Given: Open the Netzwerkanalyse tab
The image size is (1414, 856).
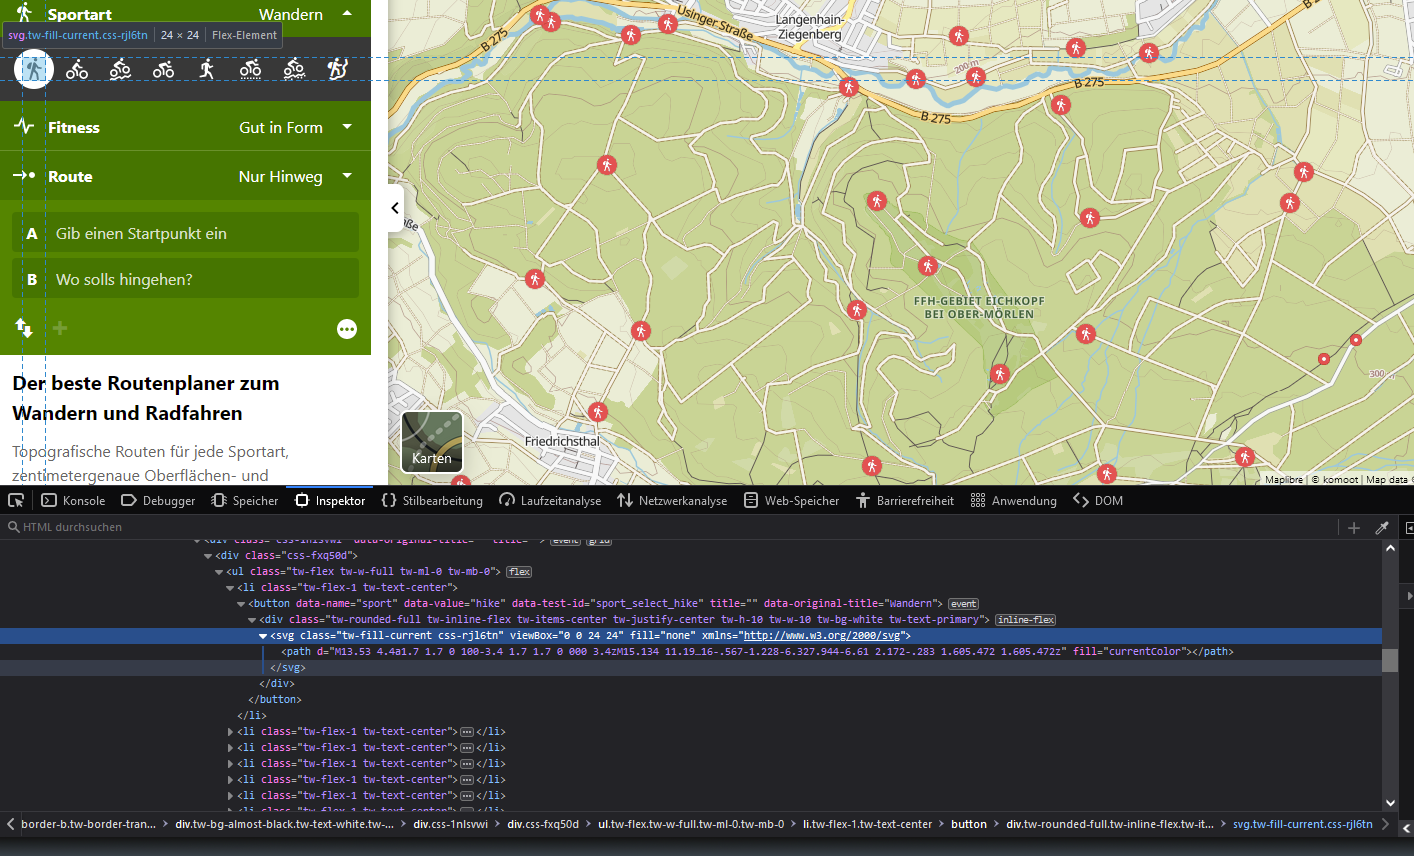Looking at the screenshot, I should point(672,500).
